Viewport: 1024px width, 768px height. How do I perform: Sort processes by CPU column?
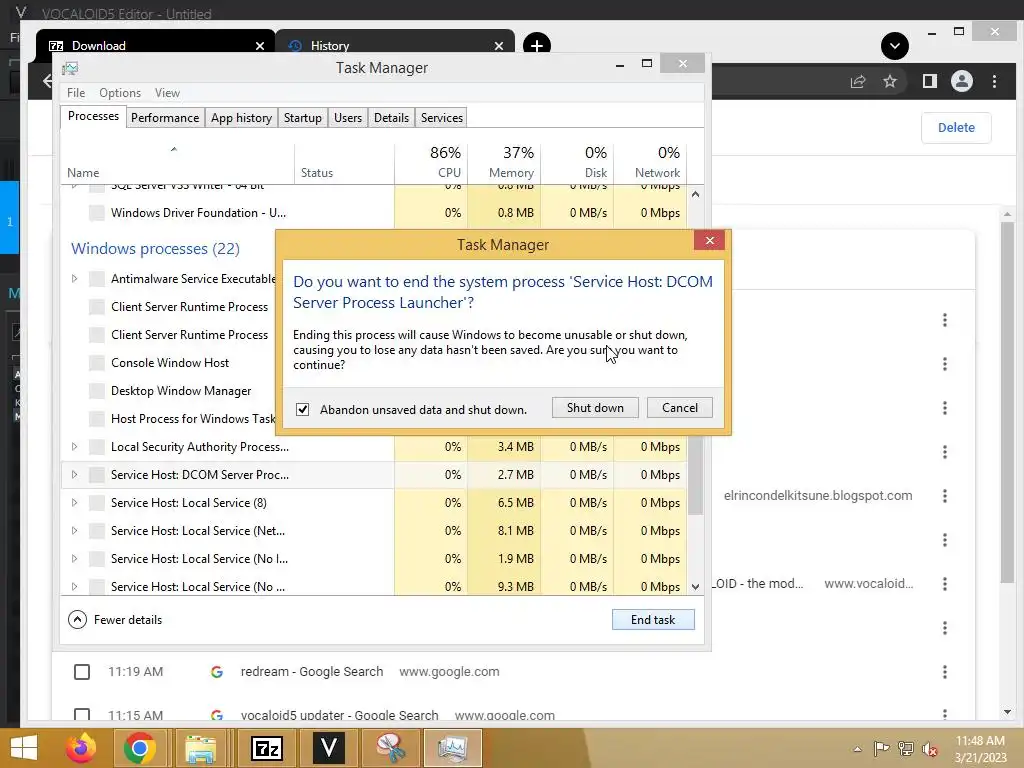coord(432,162)
